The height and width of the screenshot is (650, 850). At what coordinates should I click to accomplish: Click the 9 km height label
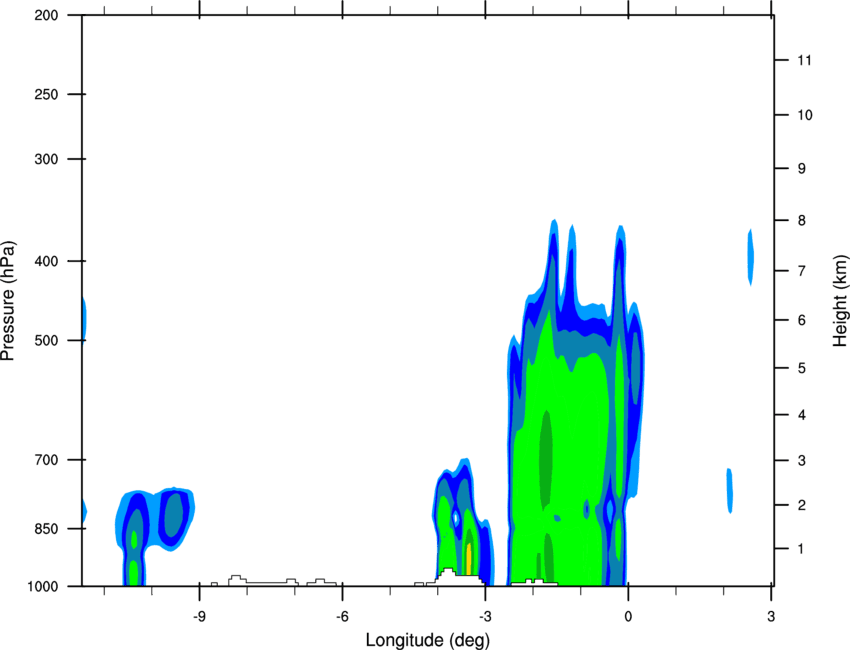802,169
